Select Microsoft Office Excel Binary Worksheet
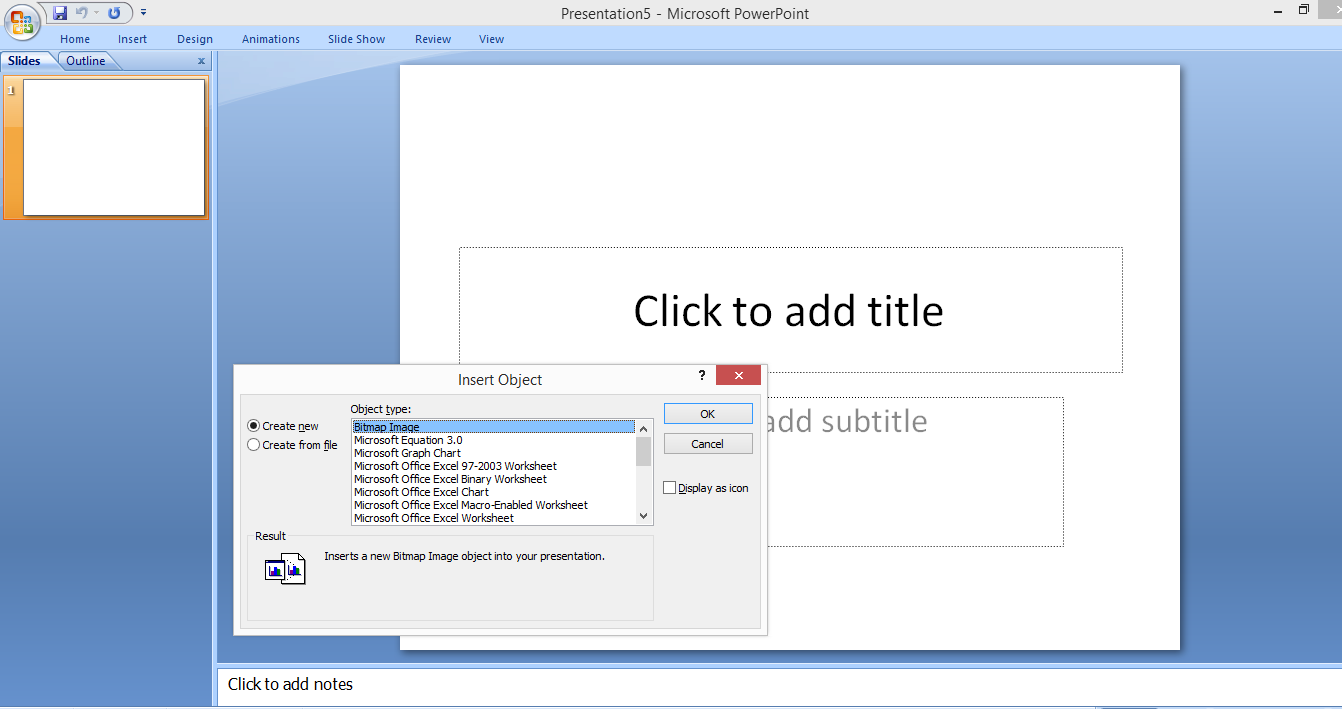Viewport: 1342px width, 709px height. click(x=494, y=479)
